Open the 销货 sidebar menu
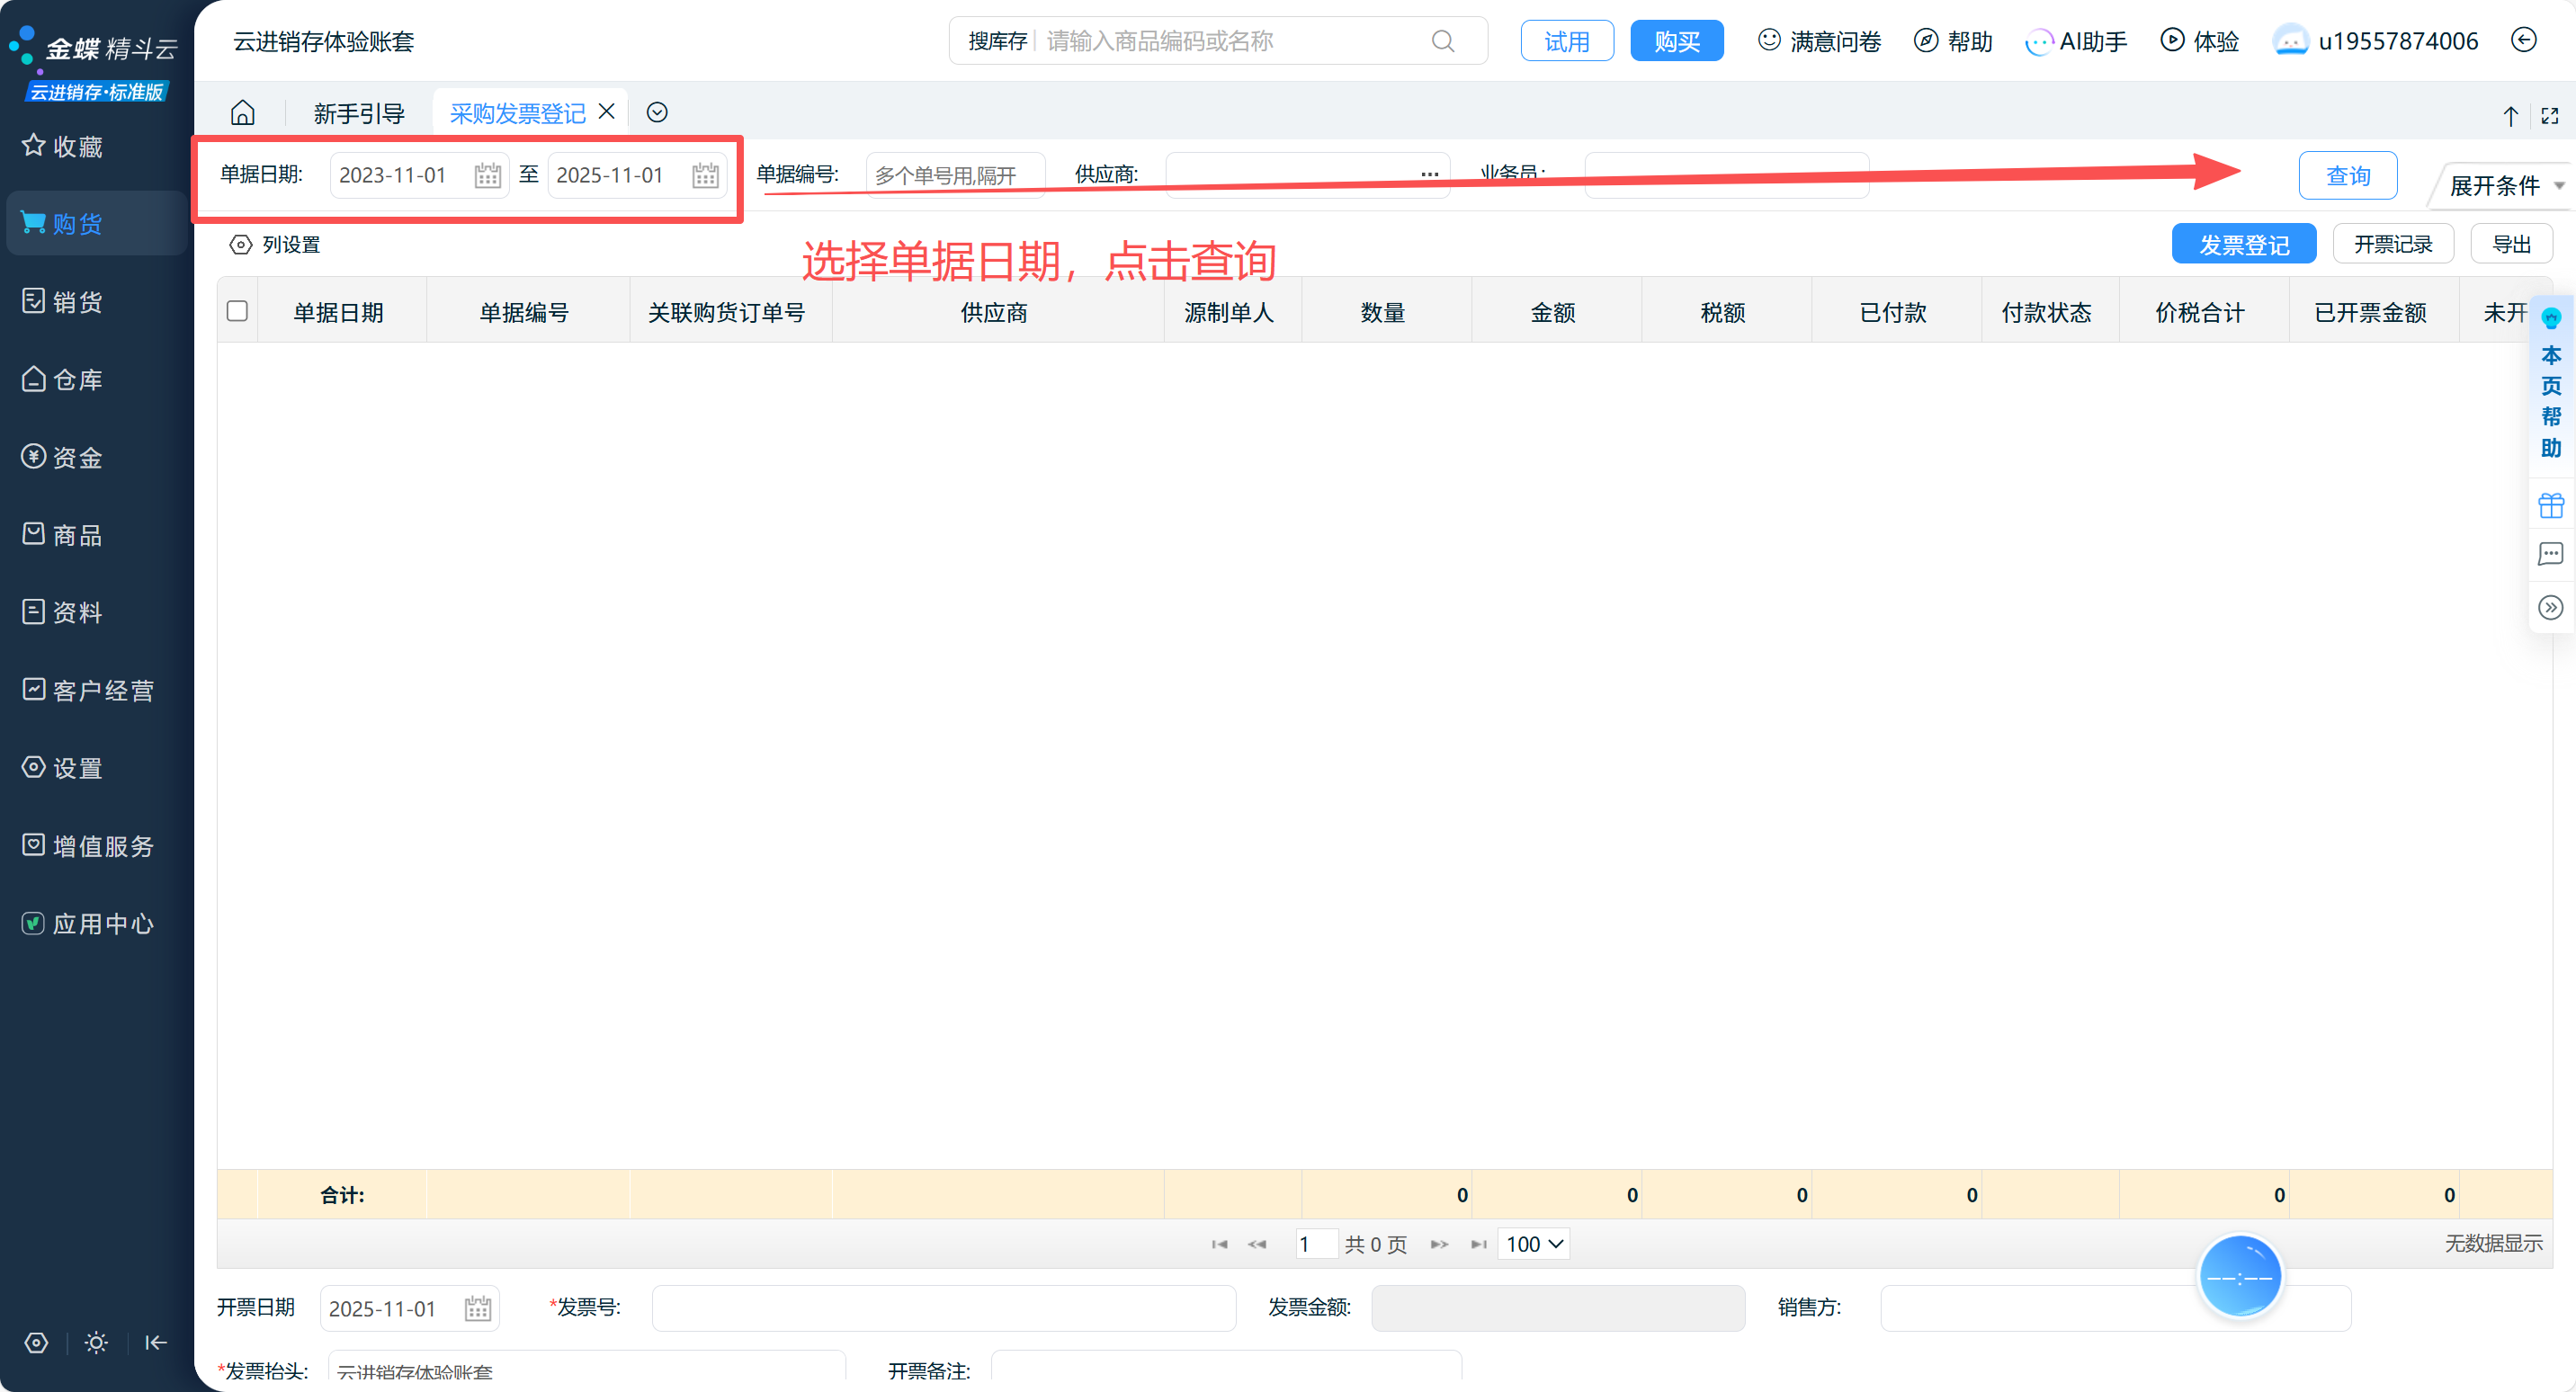2576x1392 pixels. pos(77,302)
